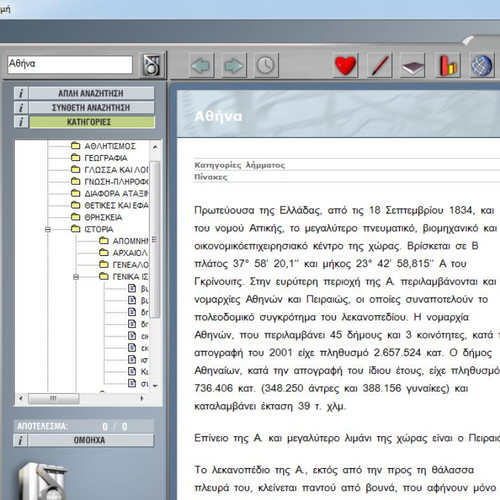Go forward with the right arrow icon
Viewport: 500px width, 500px height.
[x=233, y=65]
